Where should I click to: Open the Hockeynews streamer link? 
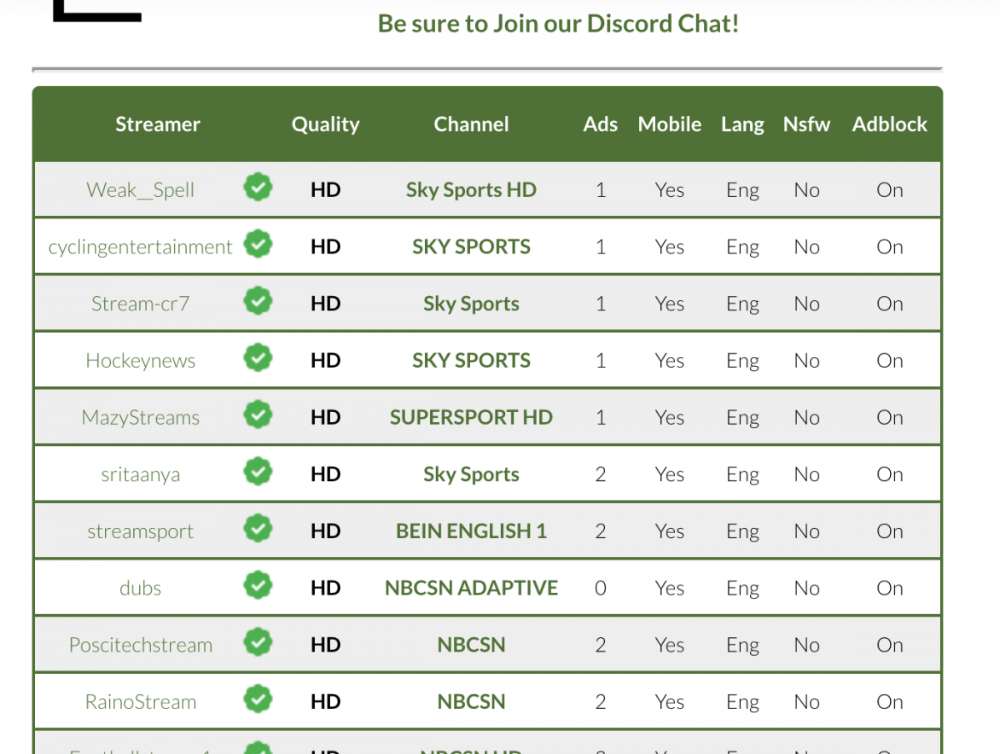coord(140,361)
